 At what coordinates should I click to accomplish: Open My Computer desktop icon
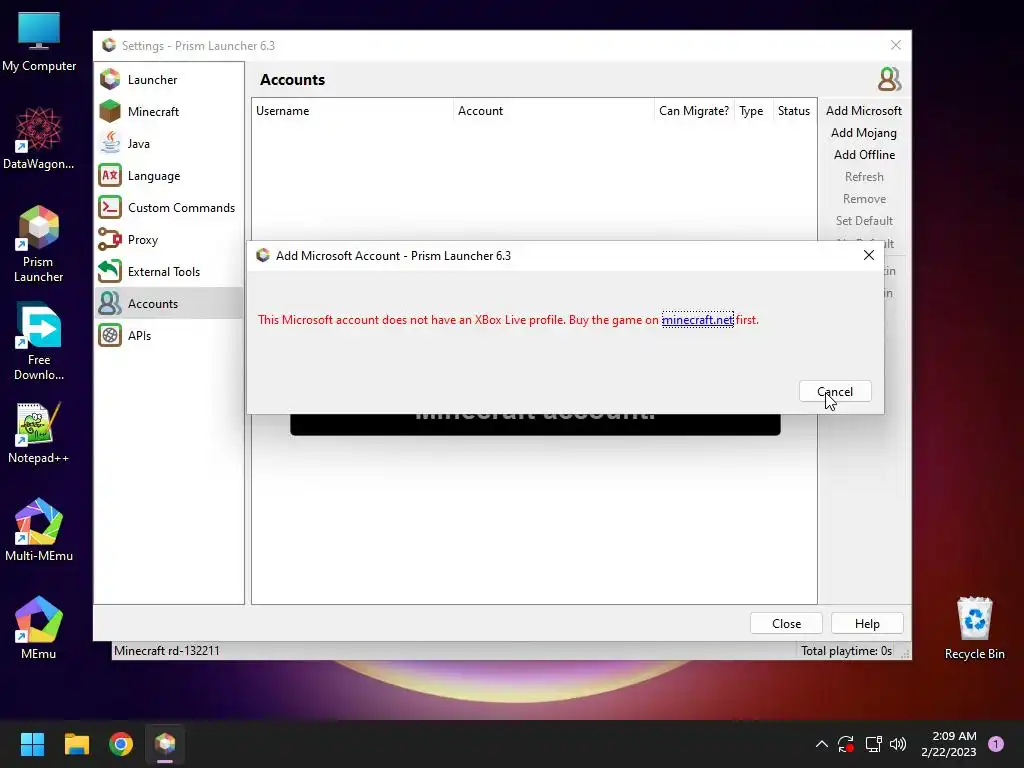(x=39, y=42)
